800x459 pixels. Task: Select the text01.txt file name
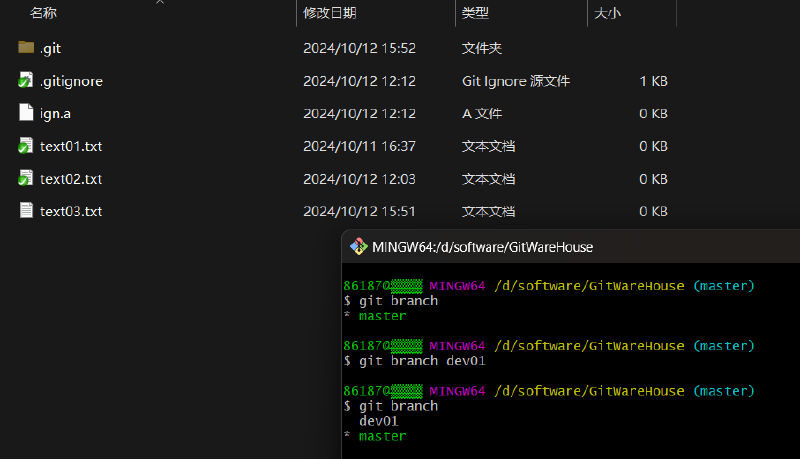(71, 146)
